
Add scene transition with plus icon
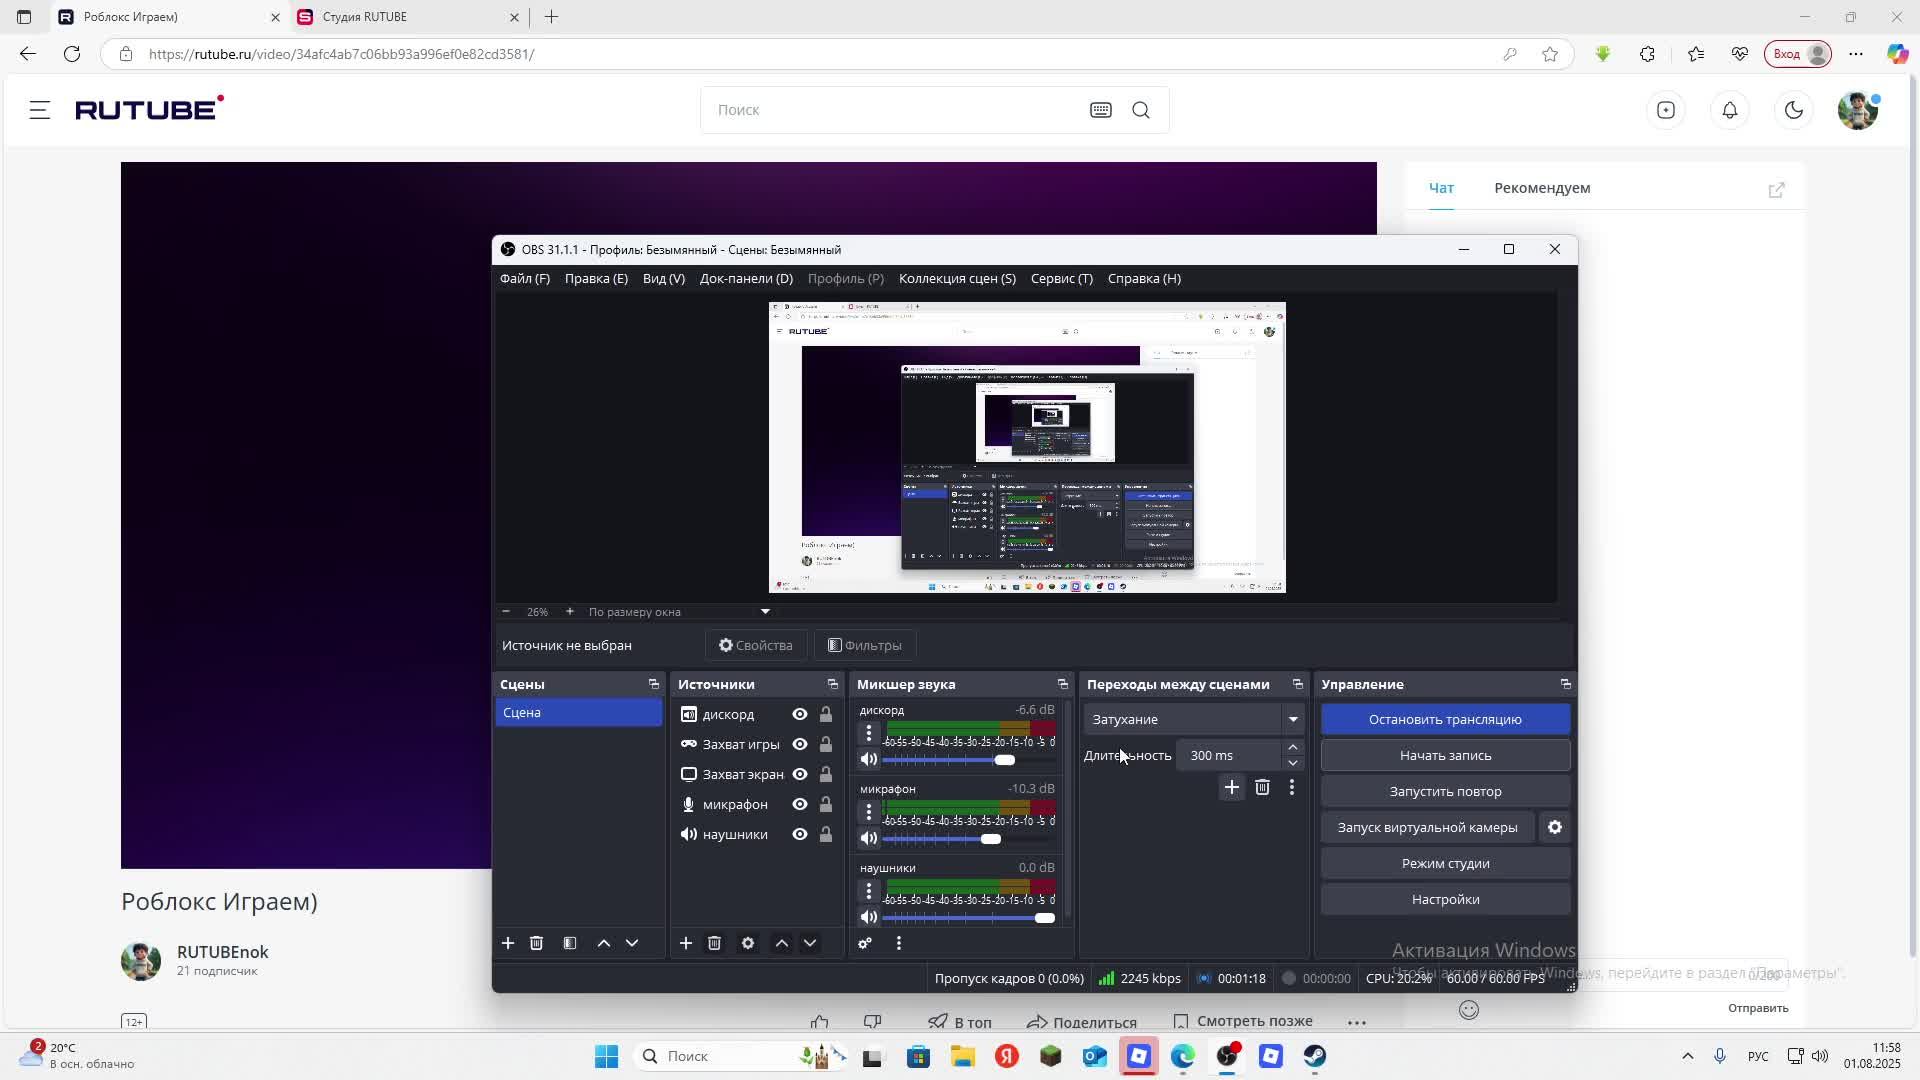pos(1232,788)
